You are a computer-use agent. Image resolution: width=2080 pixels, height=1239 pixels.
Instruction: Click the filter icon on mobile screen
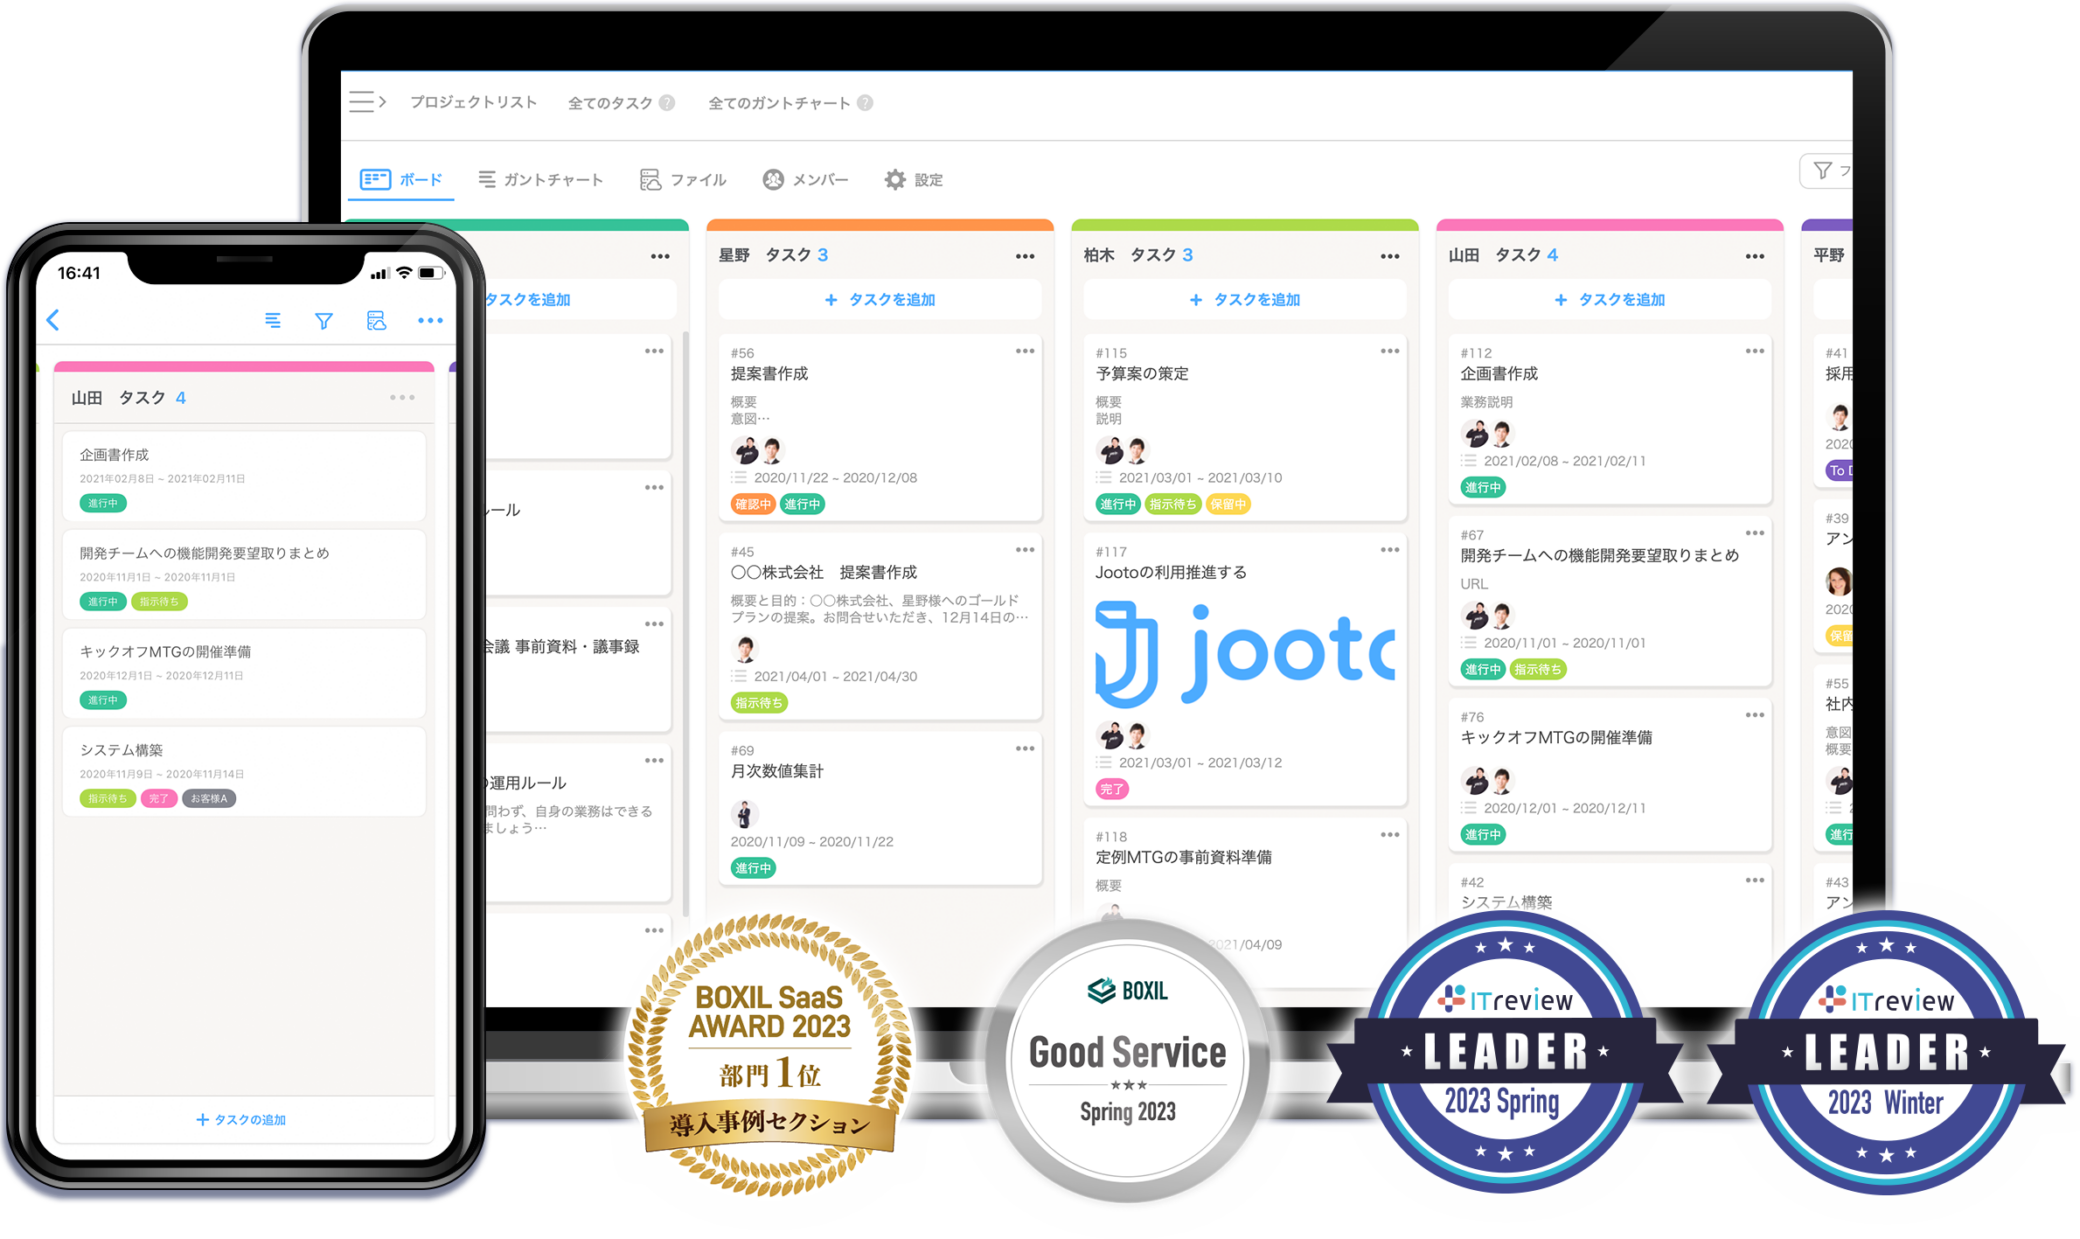(324, 323)
